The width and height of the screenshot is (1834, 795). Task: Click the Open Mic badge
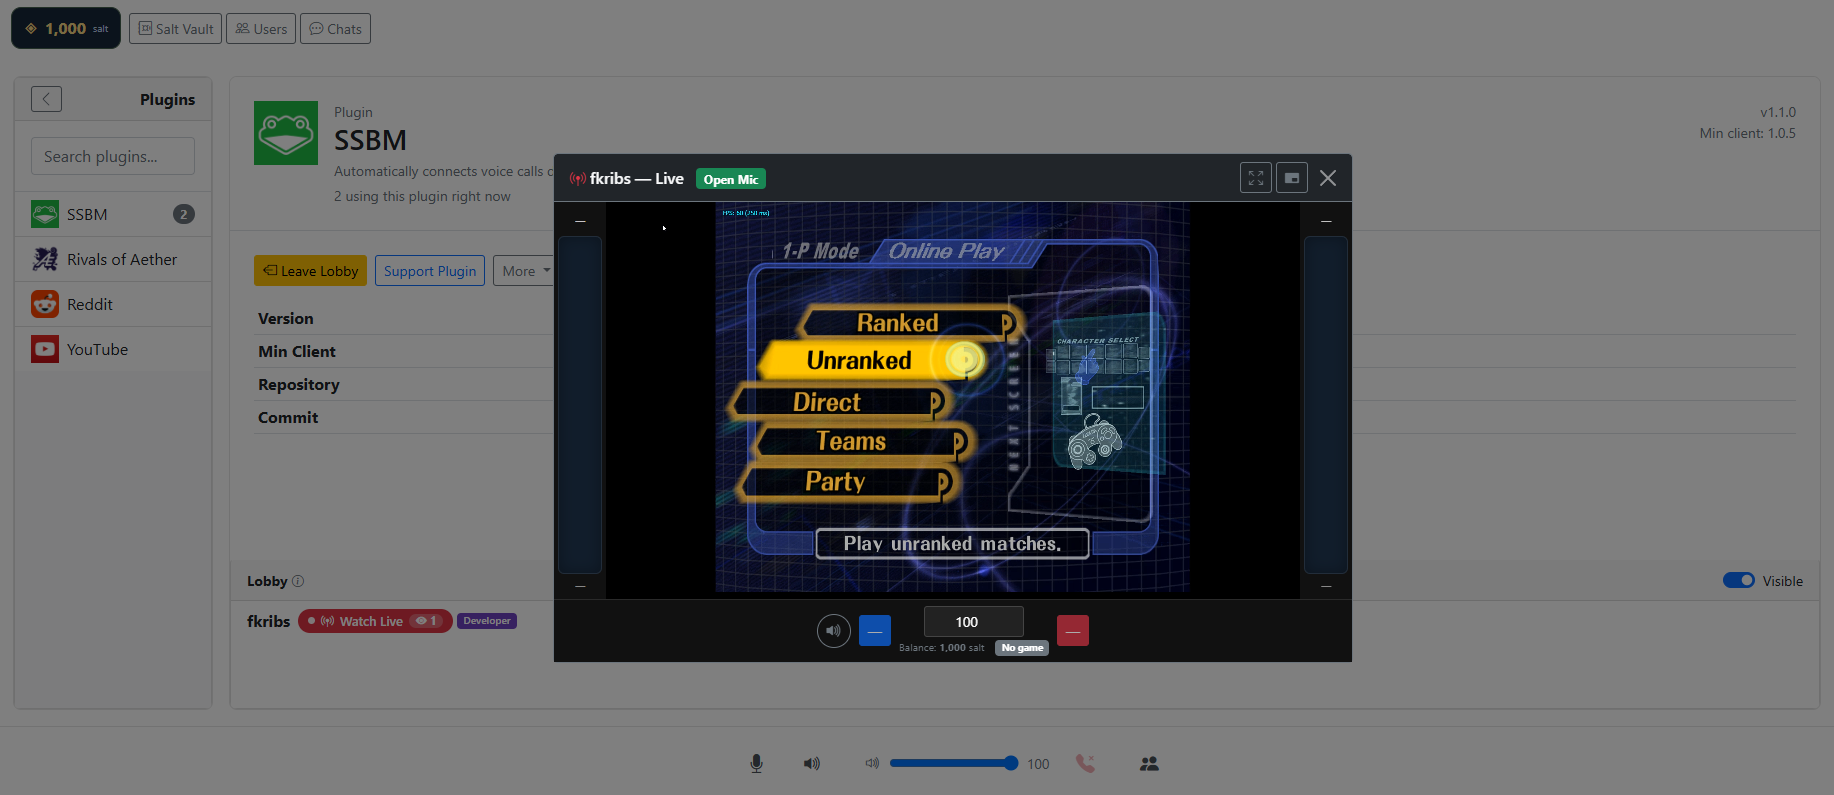click(731, 180)
